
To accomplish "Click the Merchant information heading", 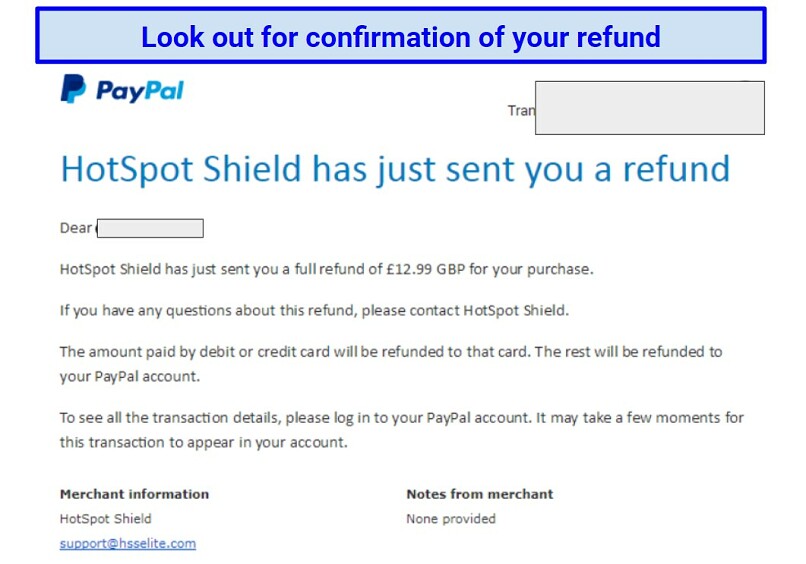I will tap(134, 494).
